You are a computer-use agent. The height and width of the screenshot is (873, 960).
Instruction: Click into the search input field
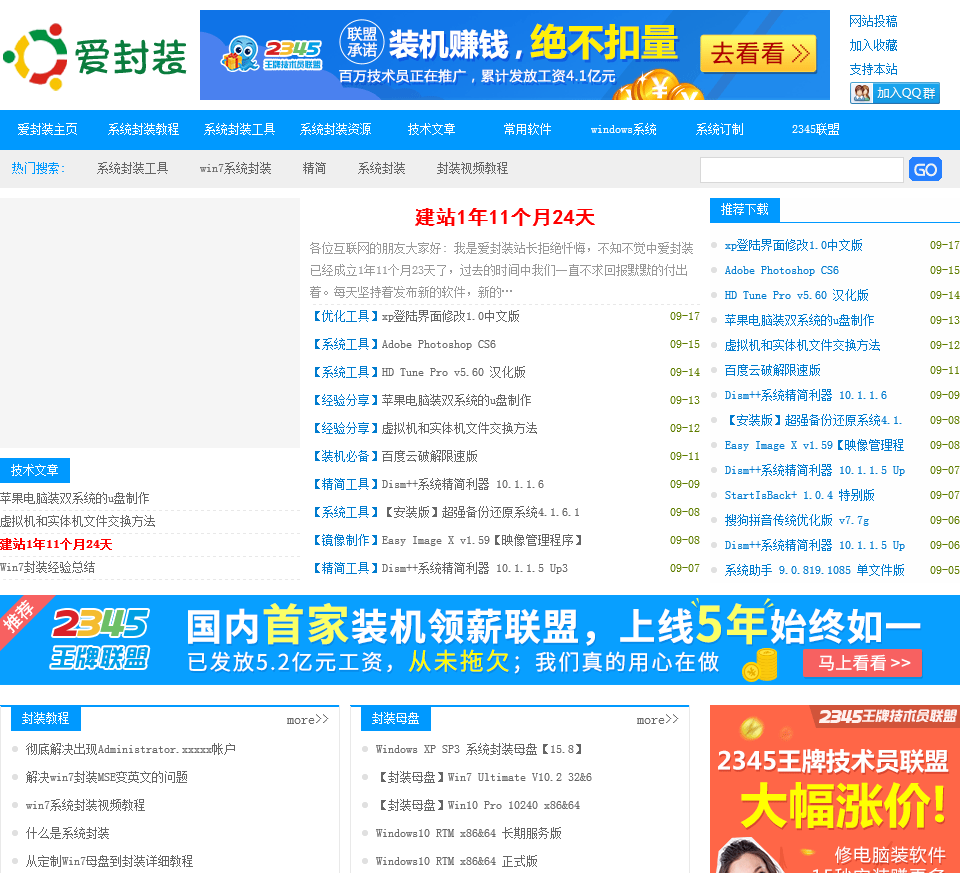coord(801,170)
